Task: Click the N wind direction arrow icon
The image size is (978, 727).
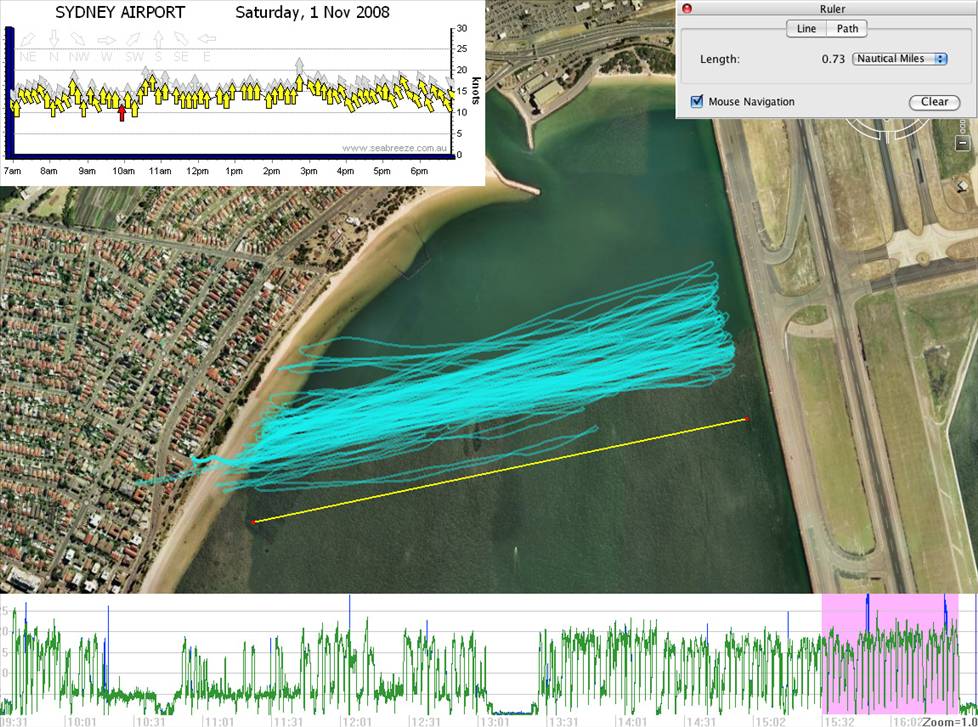Action: [53, 40]
